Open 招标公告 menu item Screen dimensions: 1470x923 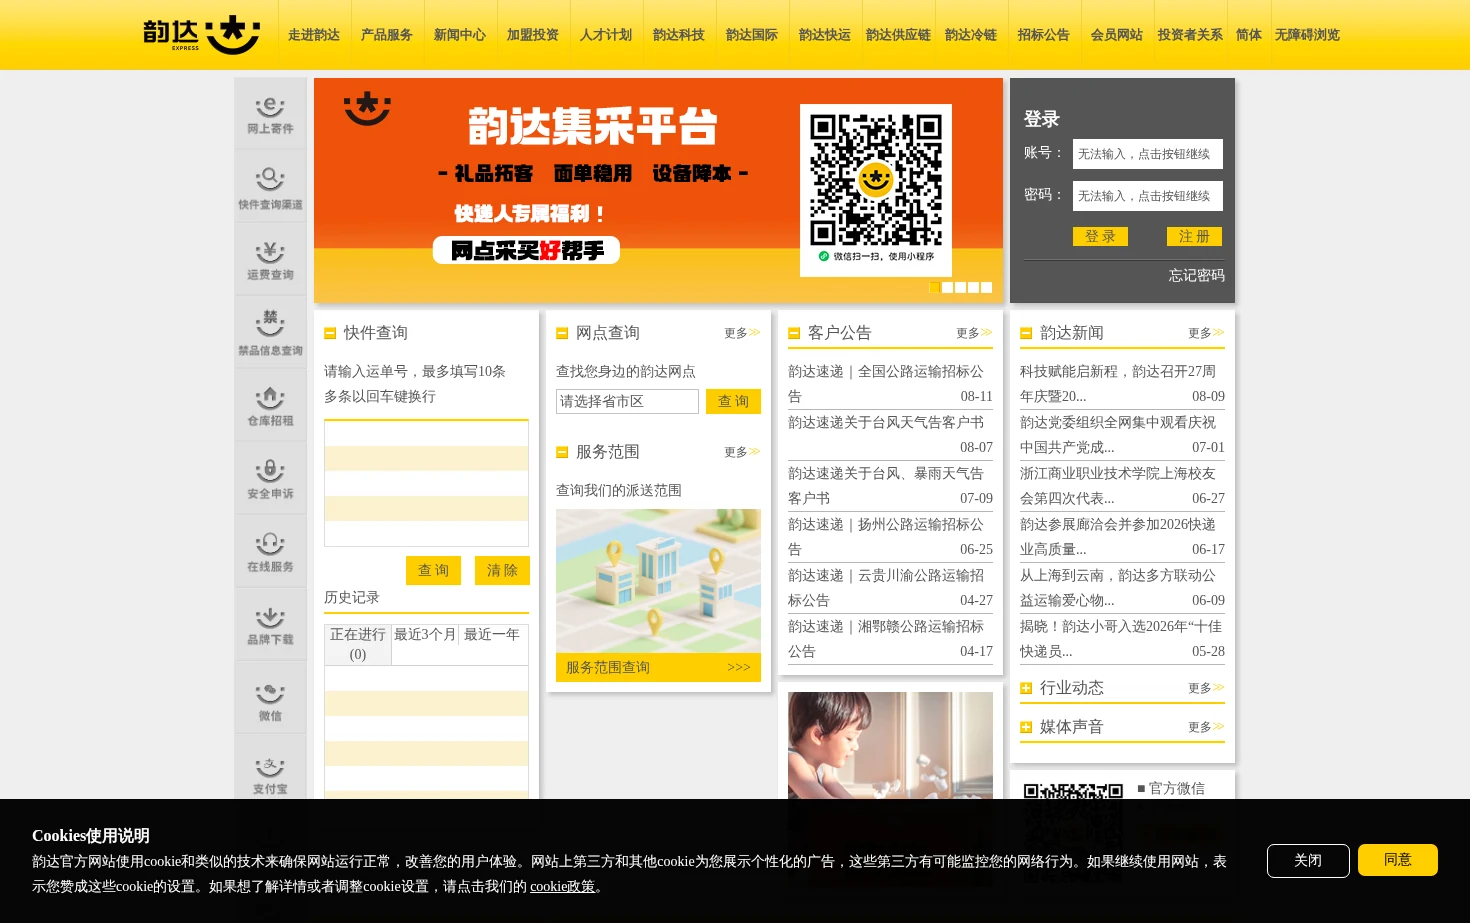tap(1044, 35)
